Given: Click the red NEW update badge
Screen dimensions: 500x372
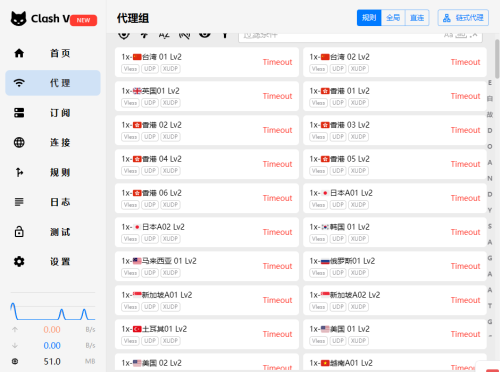Looking at the screenshot, I should click(84, 20).
